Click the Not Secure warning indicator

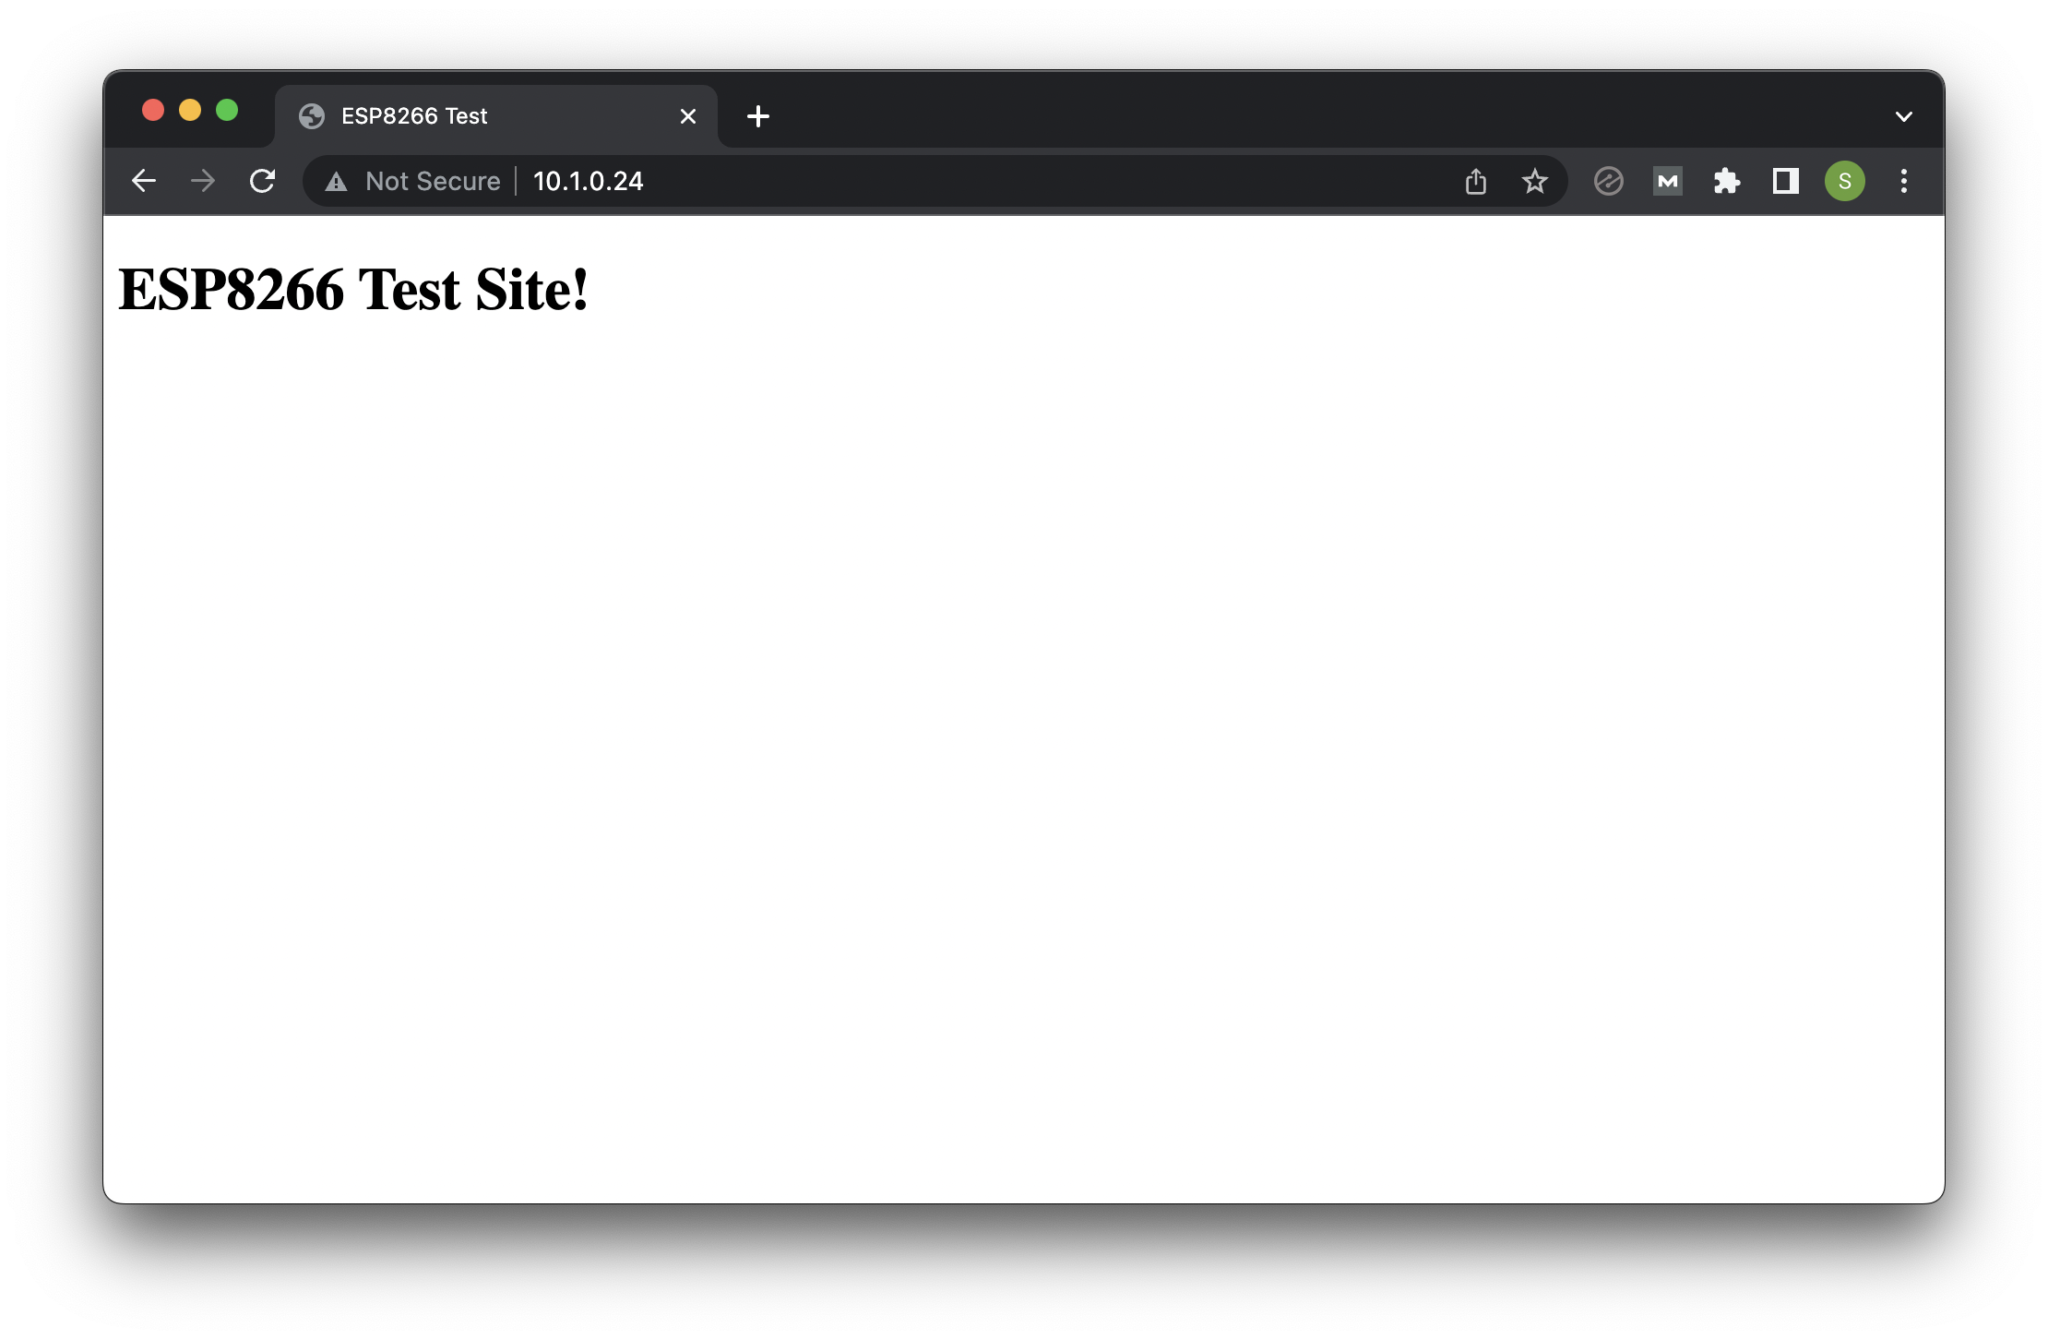pyautogui.click(x=413, y=181)
